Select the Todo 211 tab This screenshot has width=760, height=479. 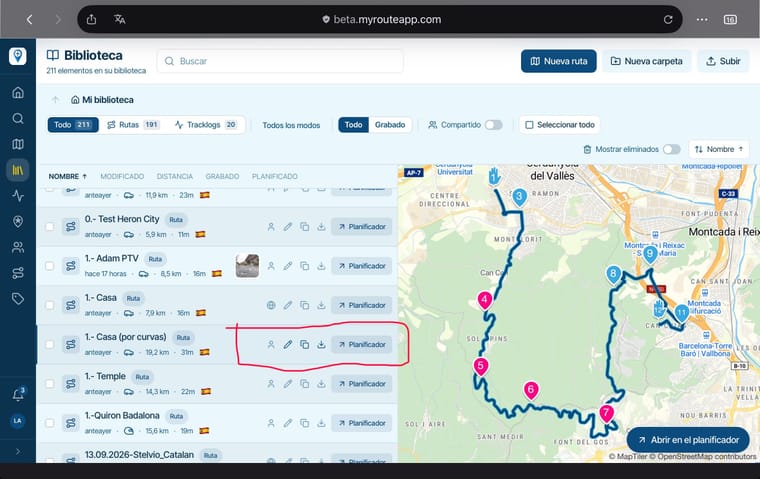point(73,125)
